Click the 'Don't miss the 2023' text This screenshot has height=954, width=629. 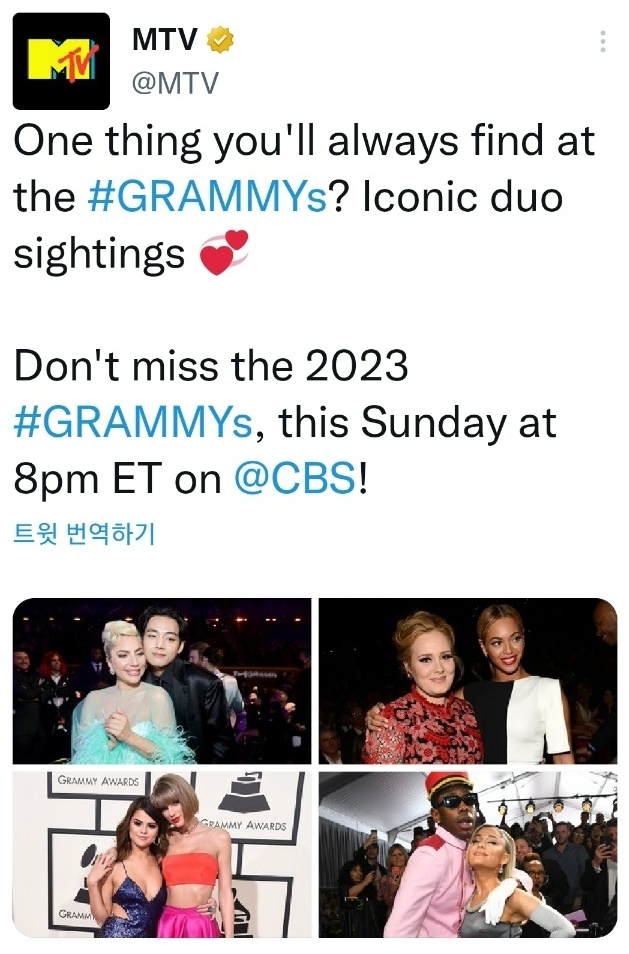[210, 367]
